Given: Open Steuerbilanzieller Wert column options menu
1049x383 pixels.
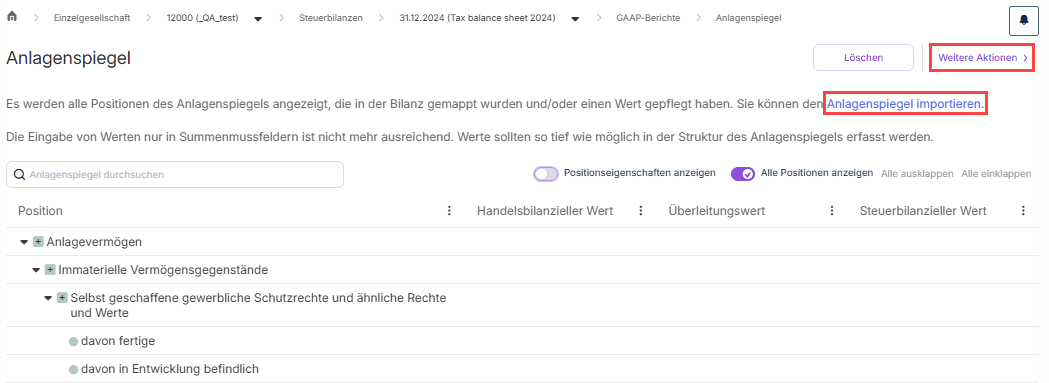Looking at the screenshot, I should click(x=1023, y=211).
